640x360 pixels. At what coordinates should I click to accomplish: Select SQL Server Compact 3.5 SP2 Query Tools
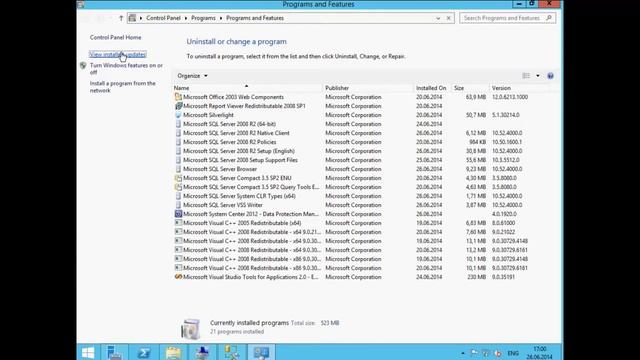point(351,187)
